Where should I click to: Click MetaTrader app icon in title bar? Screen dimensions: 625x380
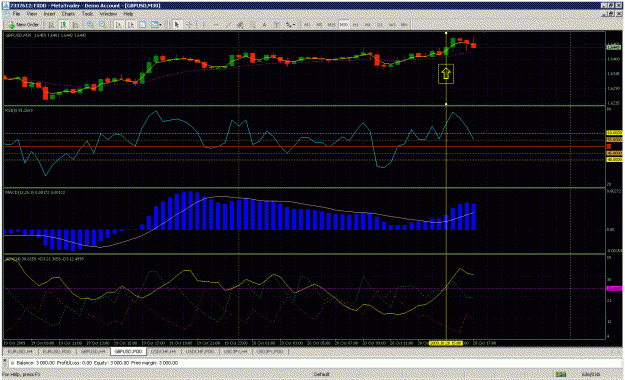tap(6, 6)
